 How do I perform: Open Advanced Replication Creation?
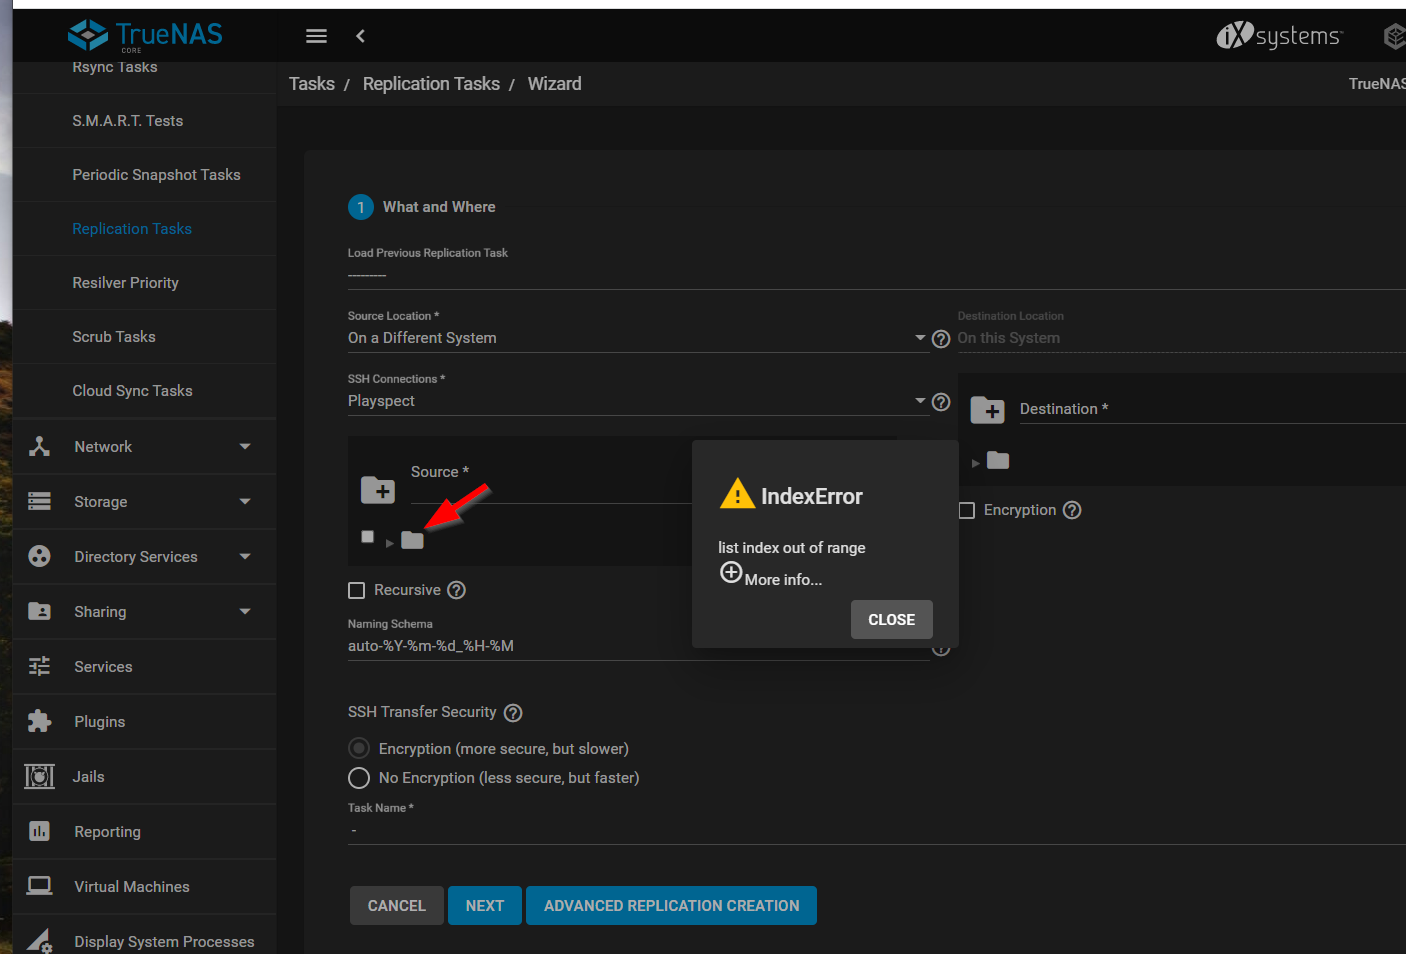(672, 906)
